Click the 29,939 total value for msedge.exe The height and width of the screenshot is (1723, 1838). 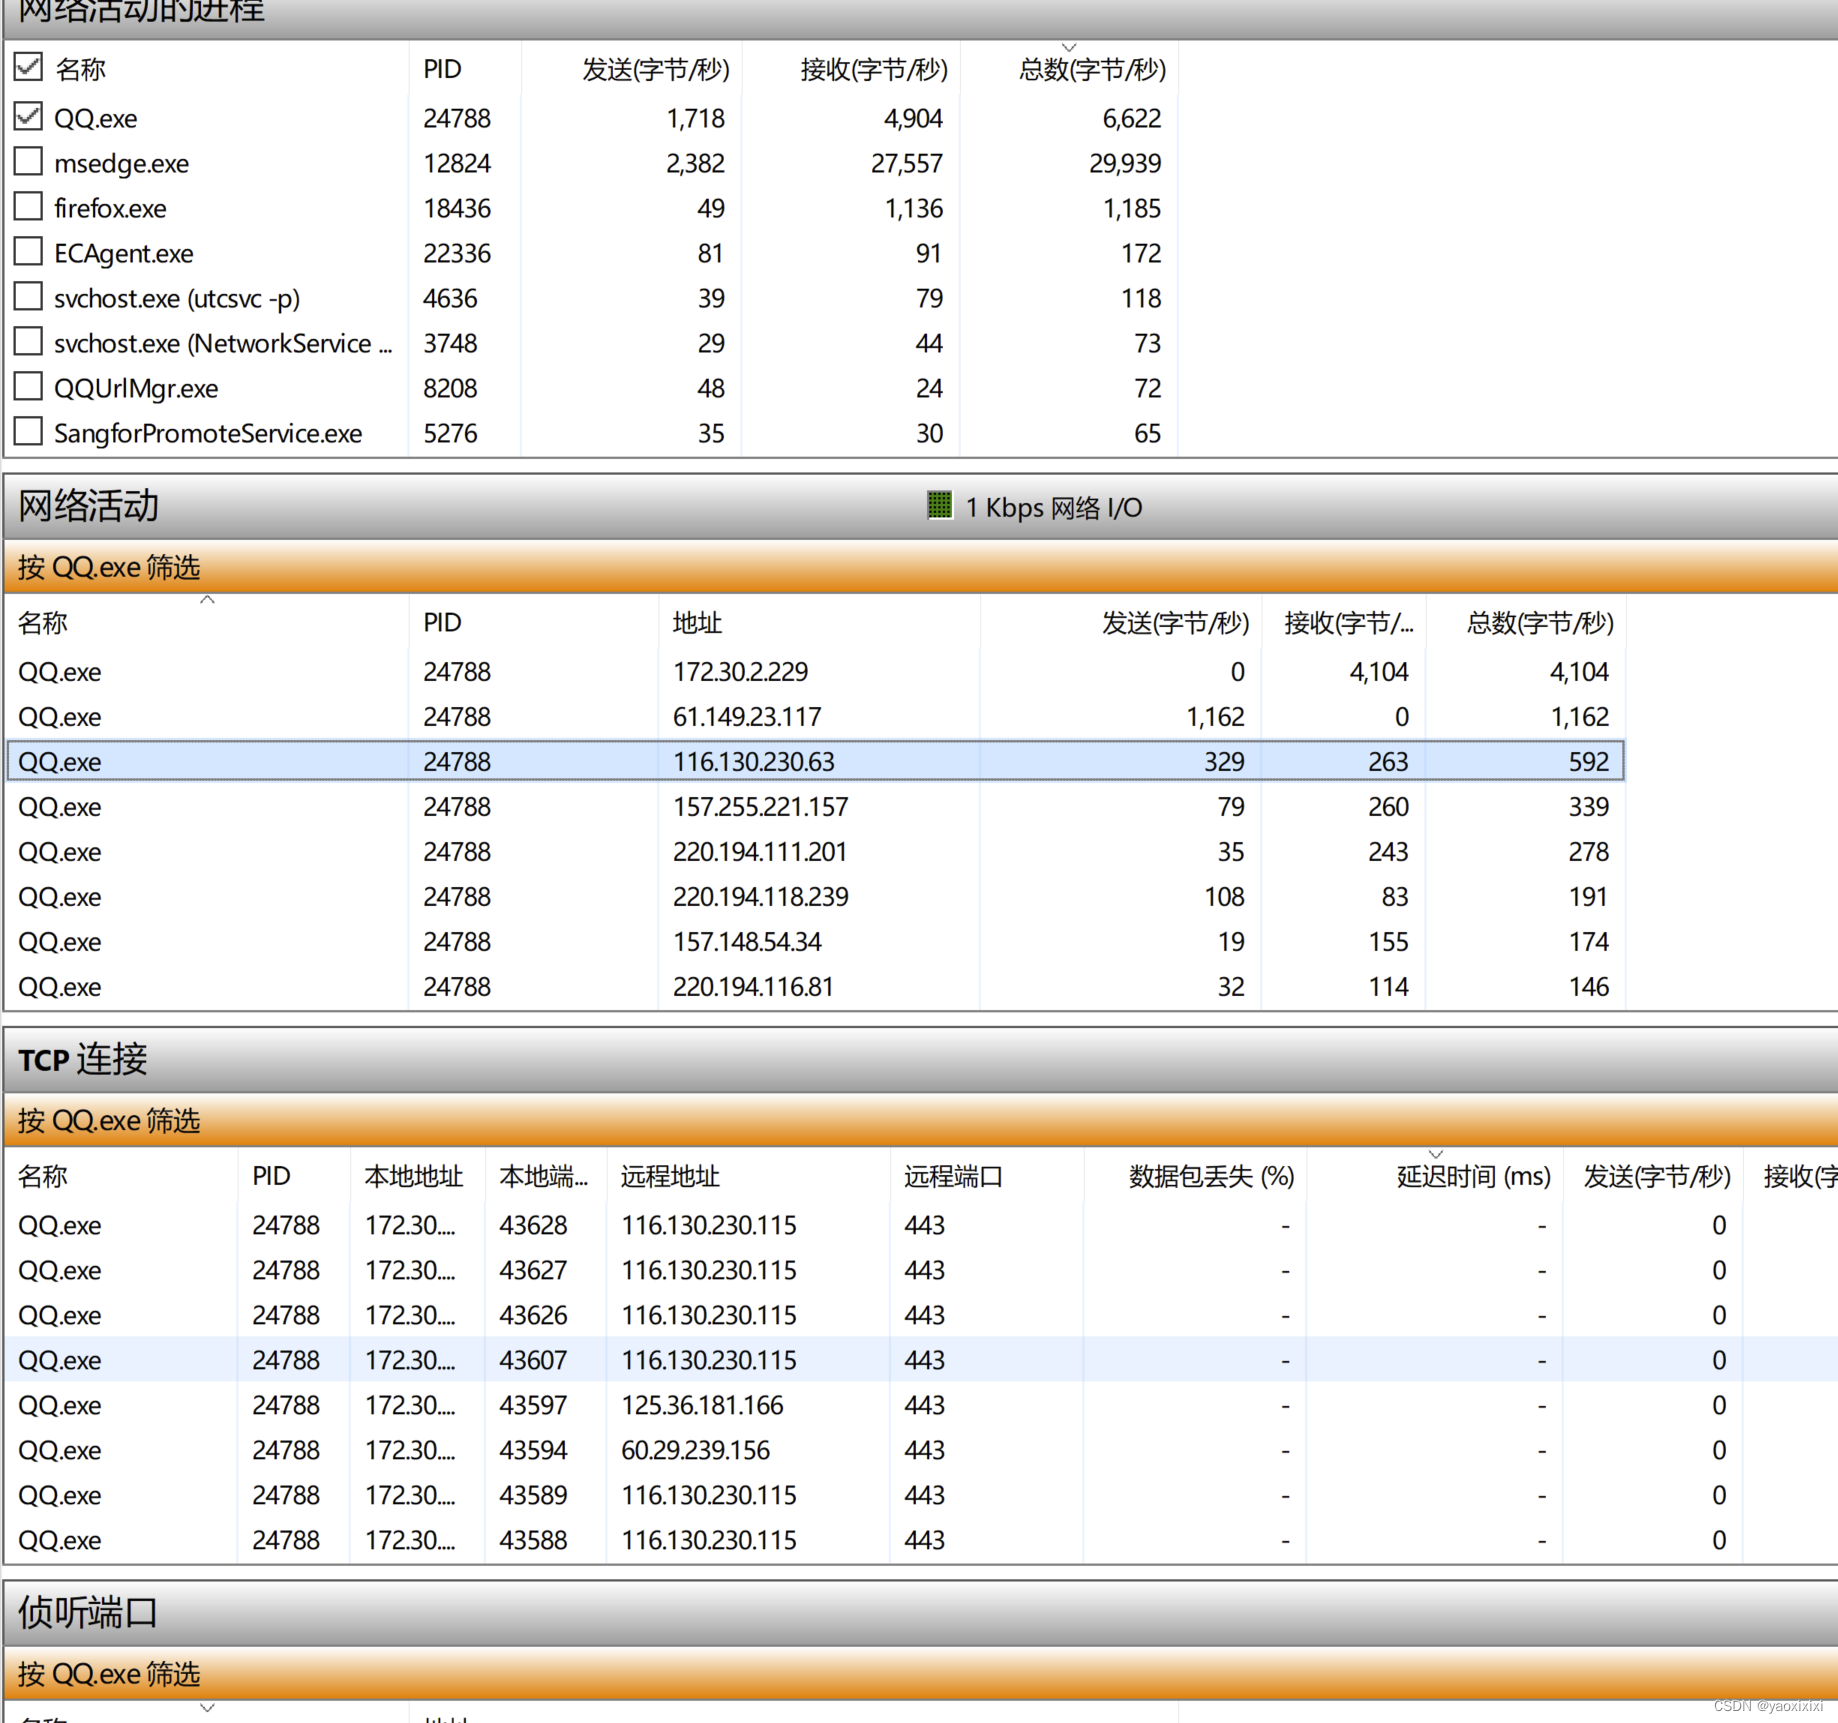tap(1125, 163)
